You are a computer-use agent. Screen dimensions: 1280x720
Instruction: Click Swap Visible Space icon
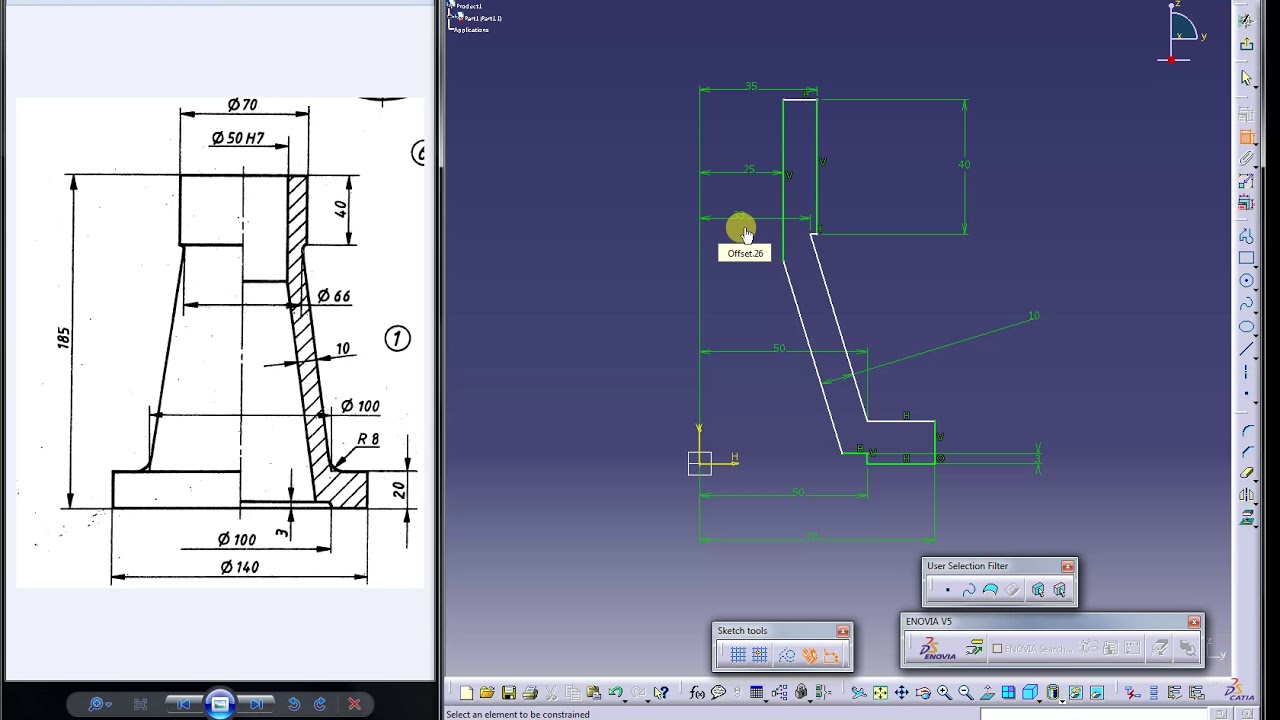pos(1097,692)
